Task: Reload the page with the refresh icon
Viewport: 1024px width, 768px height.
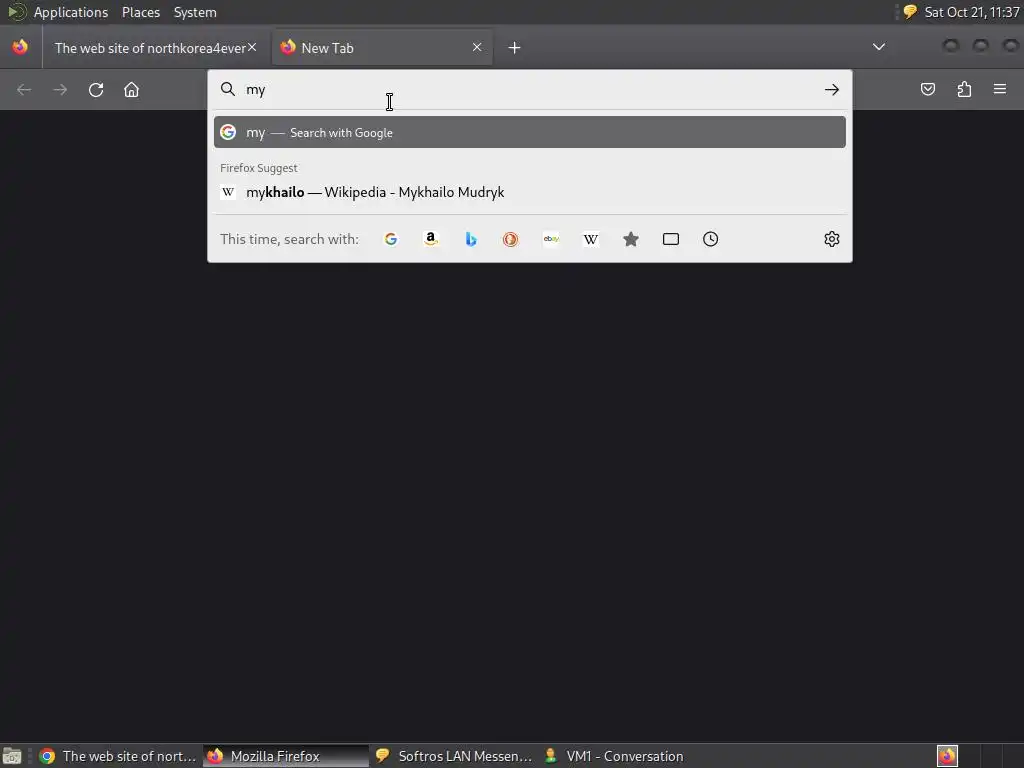Action: [x=96, y=89]
